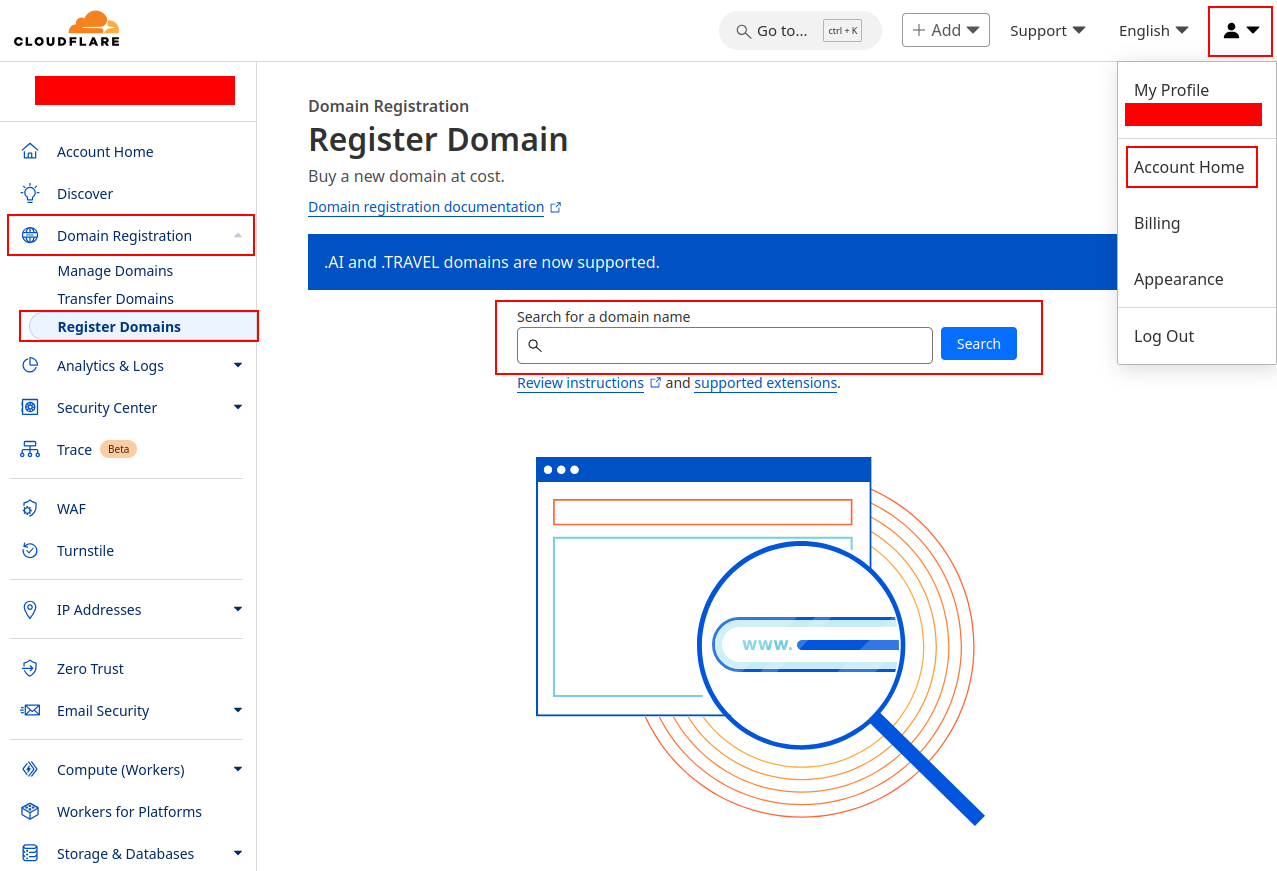
Task: Open Manage Domains in sidebar
Action: pyautogui.click(x=115, y=271)
